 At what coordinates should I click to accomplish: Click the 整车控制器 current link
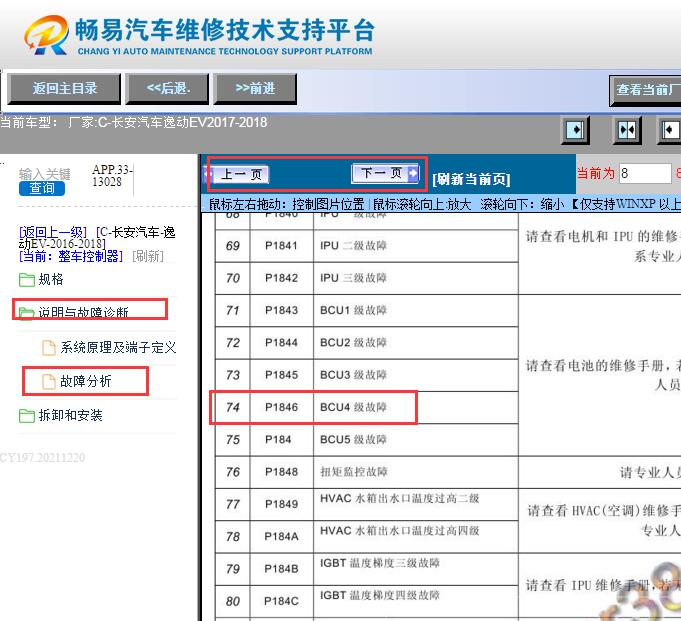coord(71,256)
